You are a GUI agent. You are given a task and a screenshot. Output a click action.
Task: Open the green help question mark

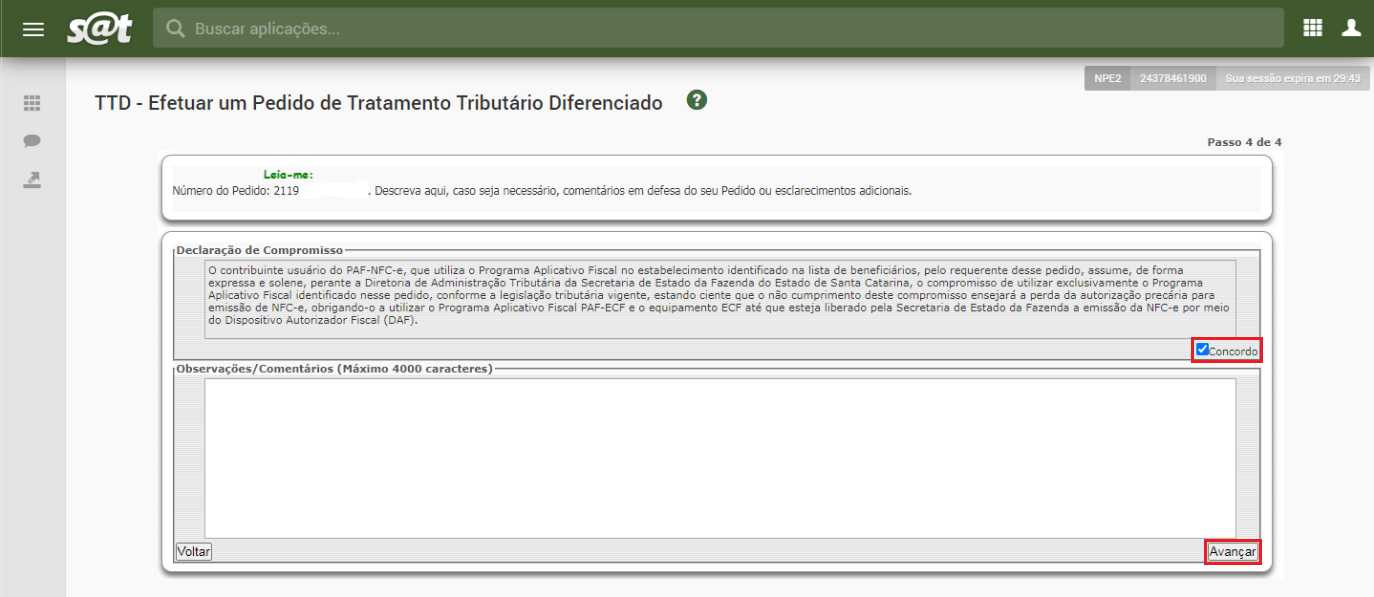coord(697,100)
